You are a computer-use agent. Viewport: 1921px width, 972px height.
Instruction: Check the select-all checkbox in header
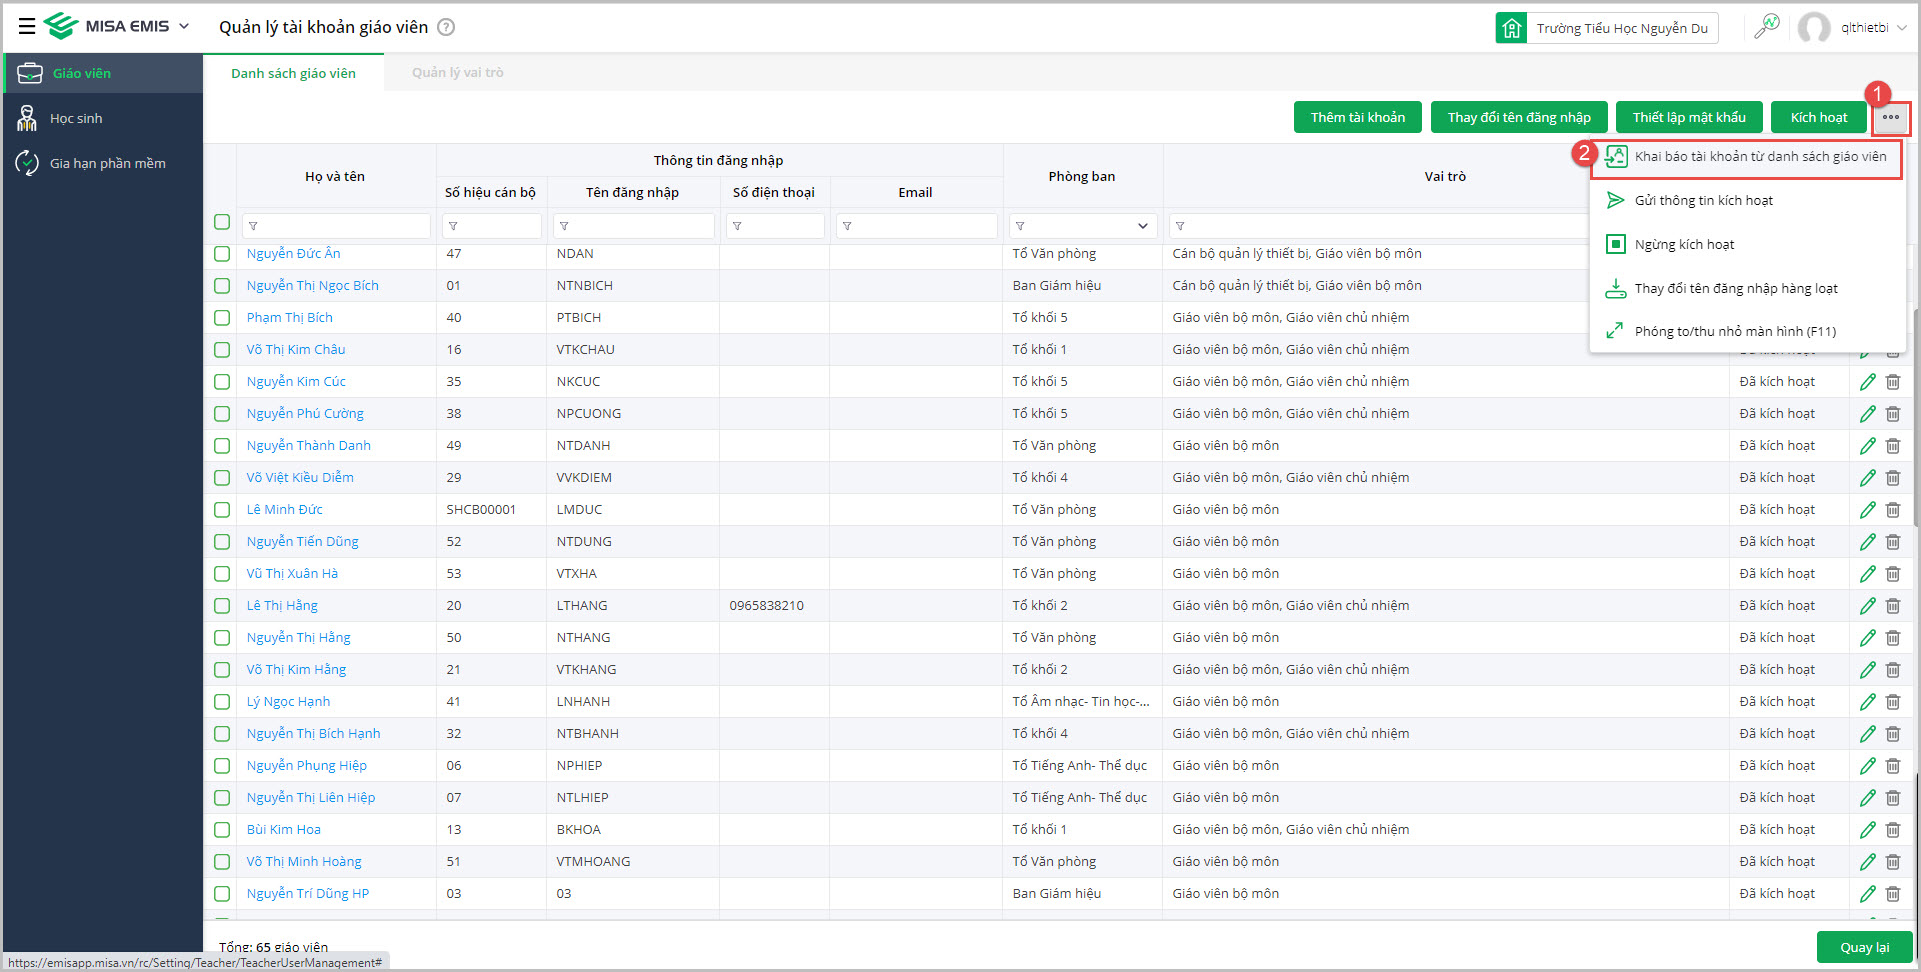(x=222, y=222)
